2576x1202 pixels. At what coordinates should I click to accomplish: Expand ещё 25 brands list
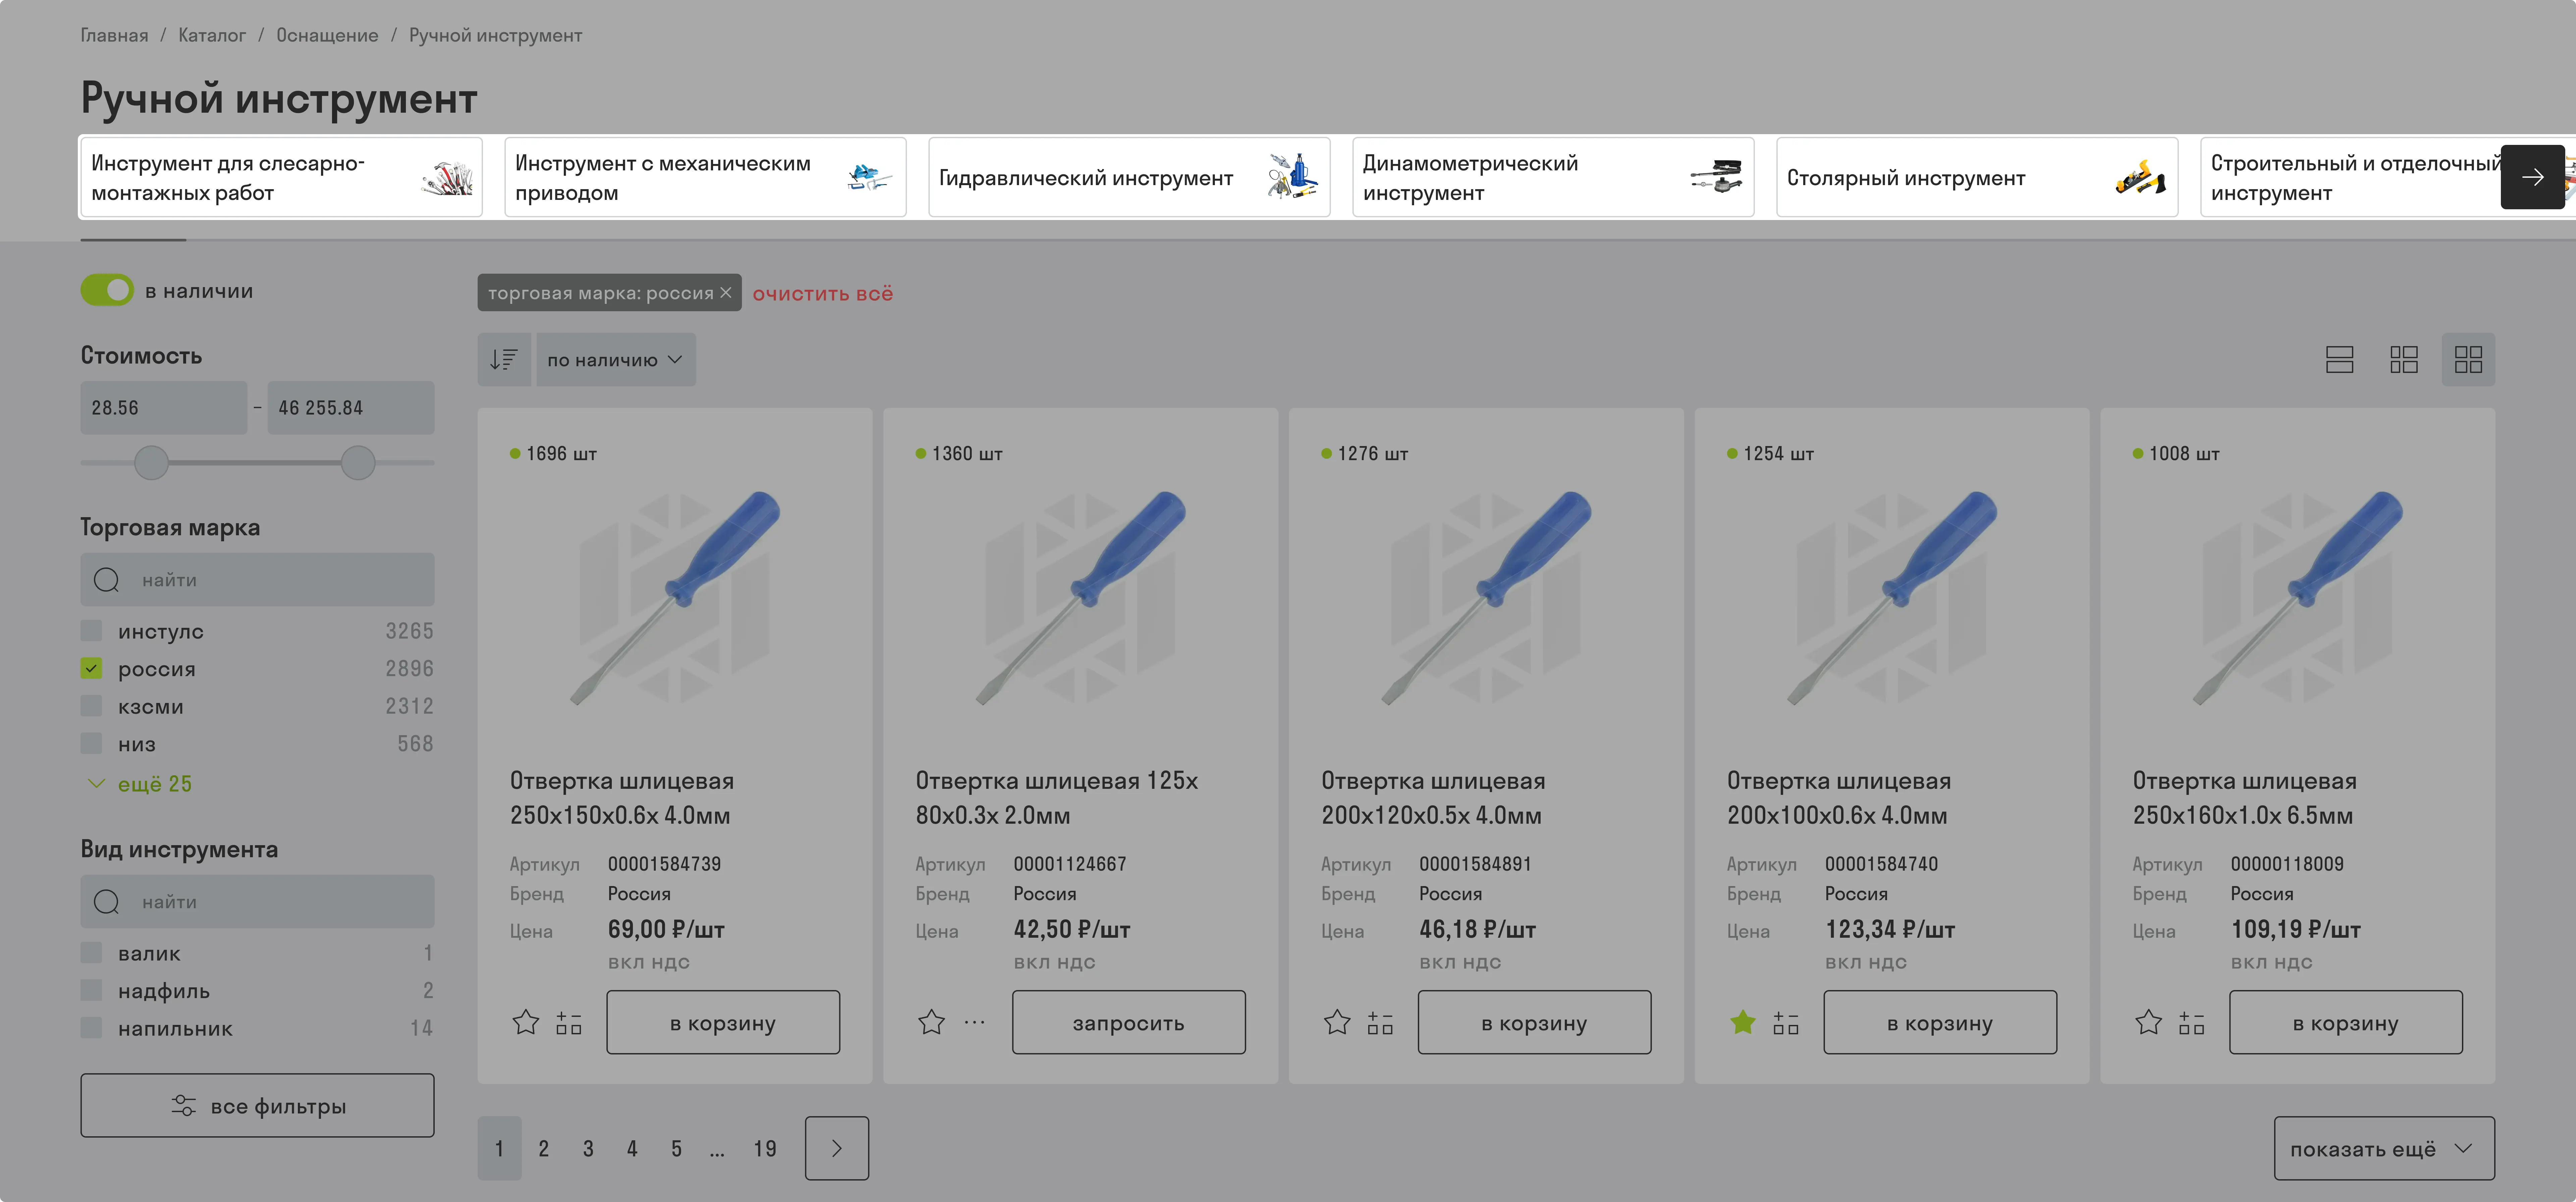(x=140, y=784)
